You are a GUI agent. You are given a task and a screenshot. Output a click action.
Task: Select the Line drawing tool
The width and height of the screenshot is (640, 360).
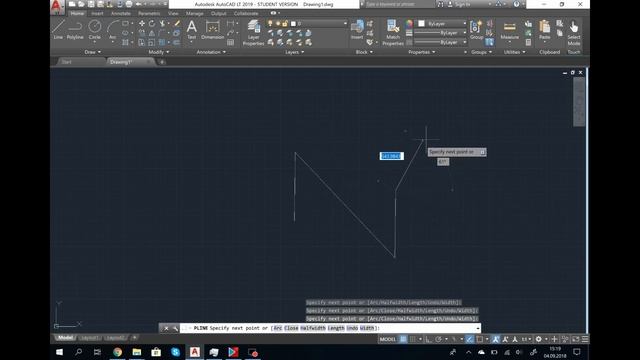(58, 29)
